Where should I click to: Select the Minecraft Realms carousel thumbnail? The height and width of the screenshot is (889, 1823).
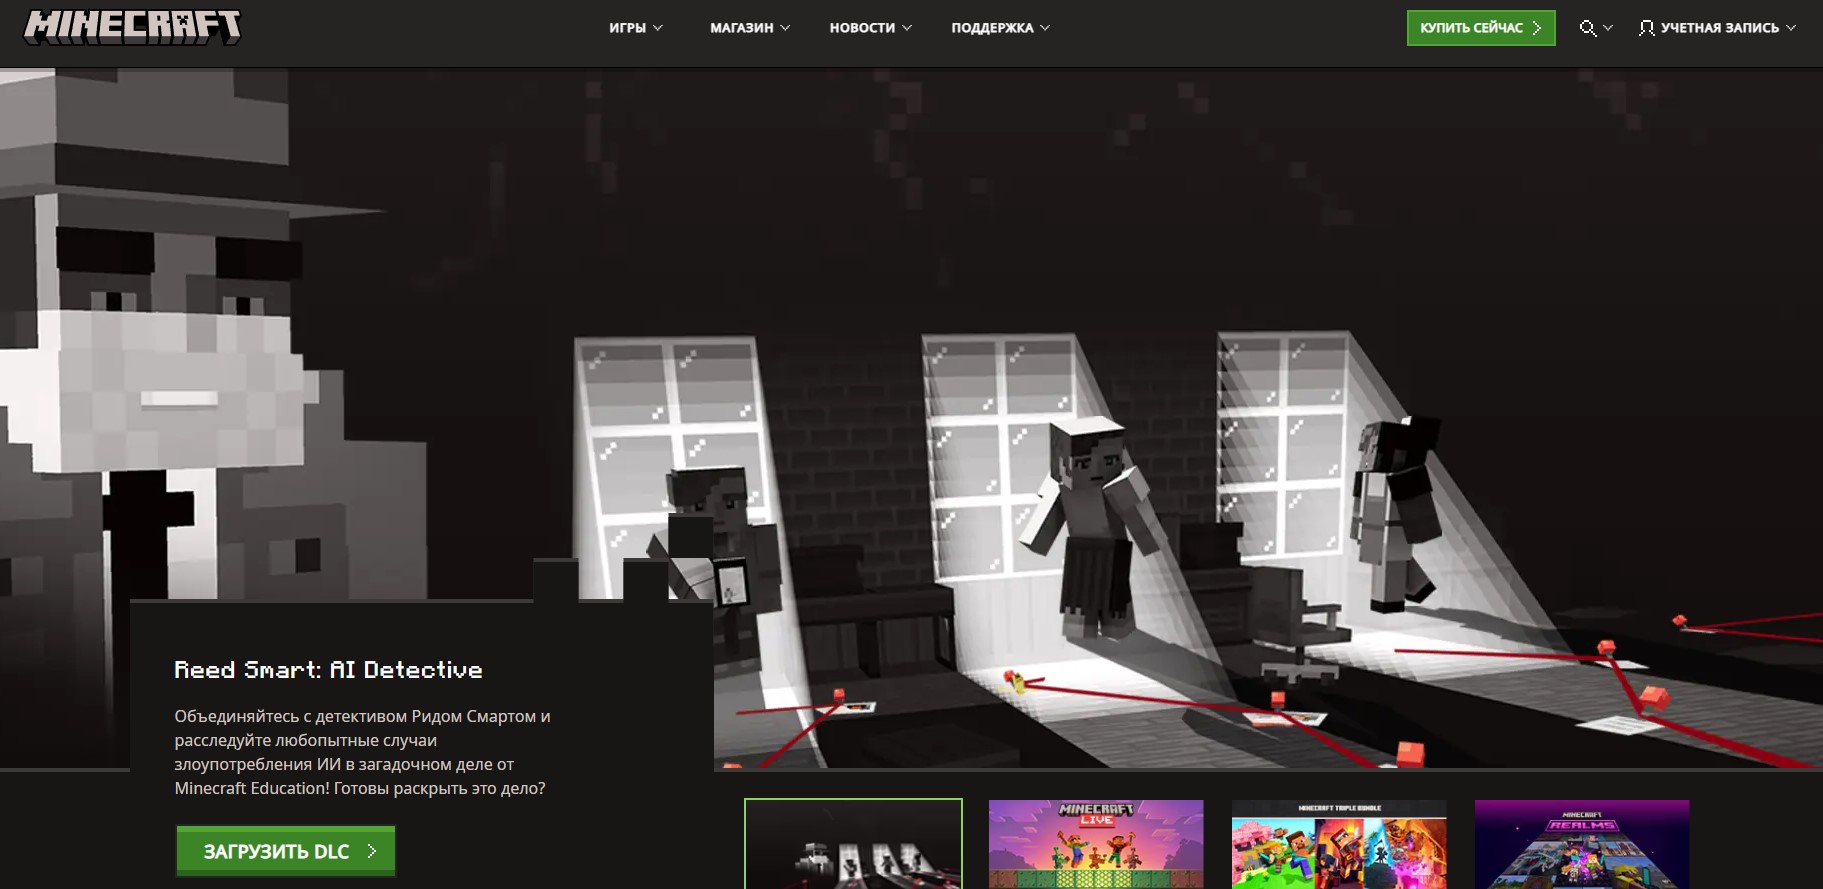tap(1582, 843)
